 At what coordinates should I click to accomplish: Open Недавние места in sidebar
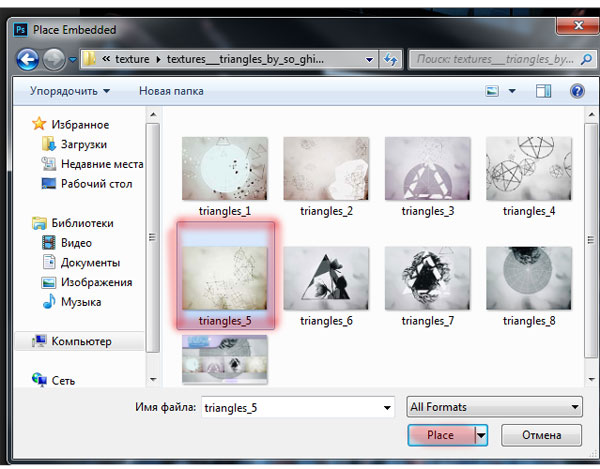pyautogui.click(x=102, y=164)
